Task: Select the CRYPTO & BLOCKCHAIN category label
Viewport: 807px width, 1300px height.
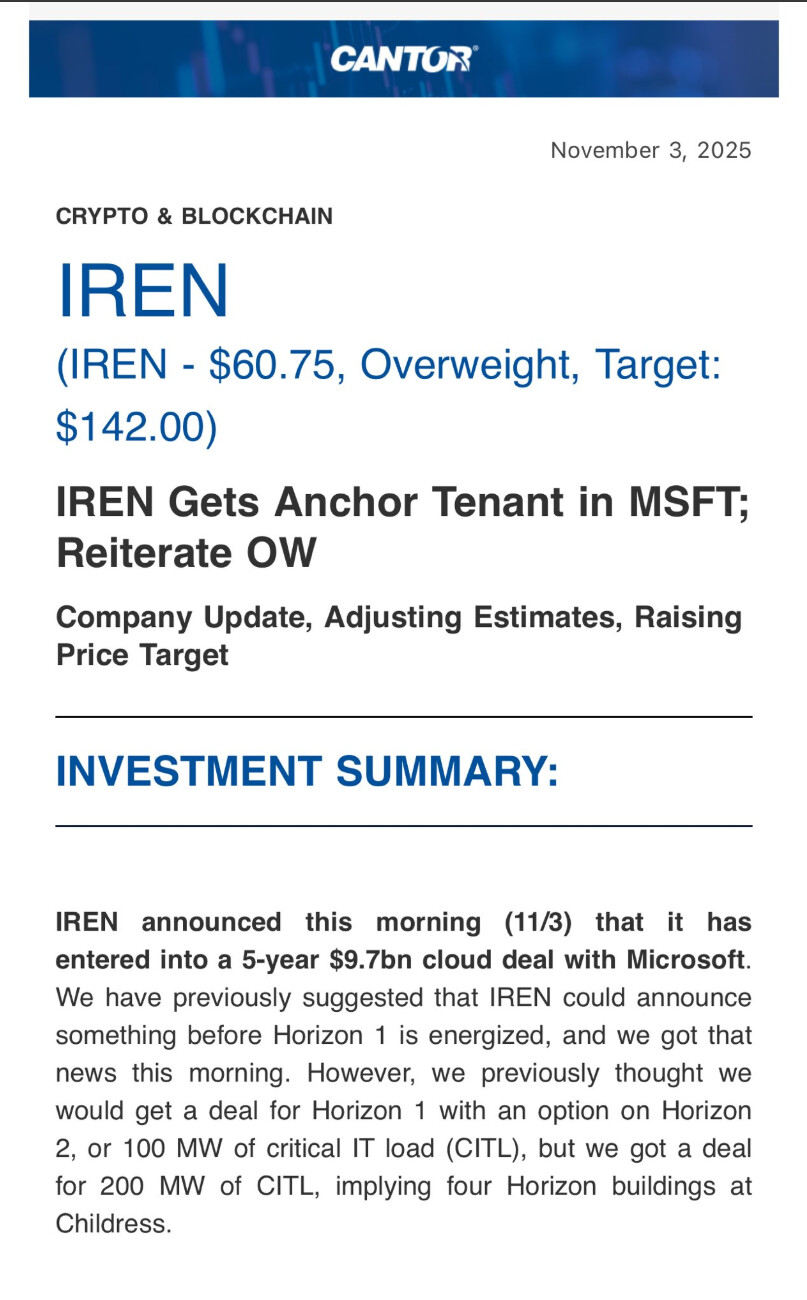Action: (x=194, y=216)
